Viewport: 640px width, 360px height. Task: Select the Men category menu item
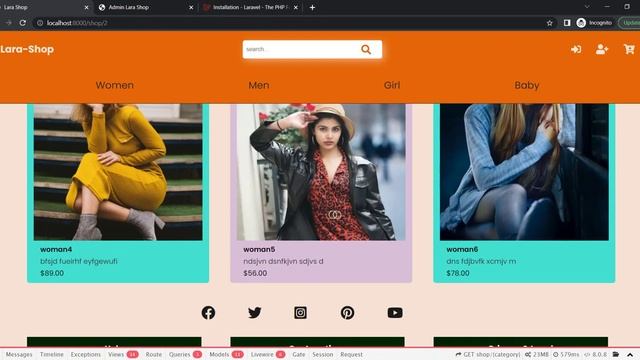click(259, 85)
